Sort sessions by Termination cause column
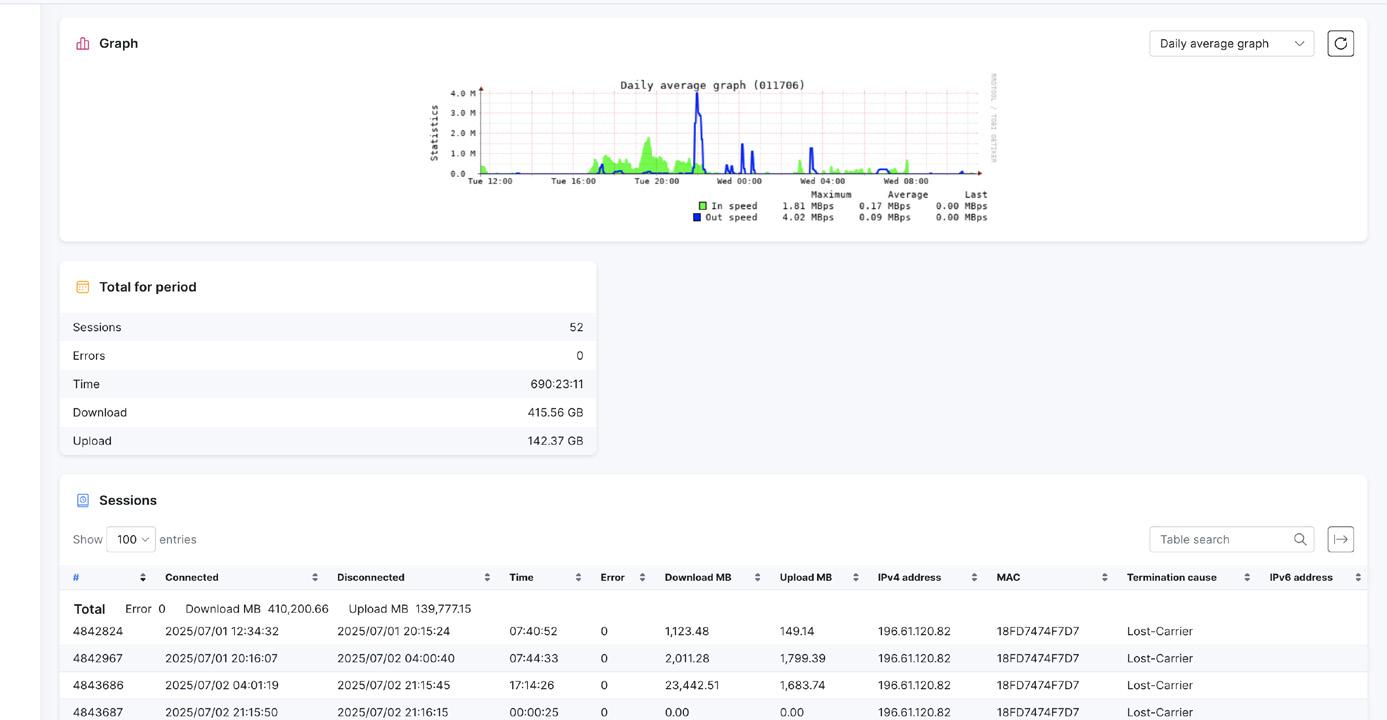The height and width of the screenshot is (720, 1387). pyautogui.click(x=1188, y=577)
